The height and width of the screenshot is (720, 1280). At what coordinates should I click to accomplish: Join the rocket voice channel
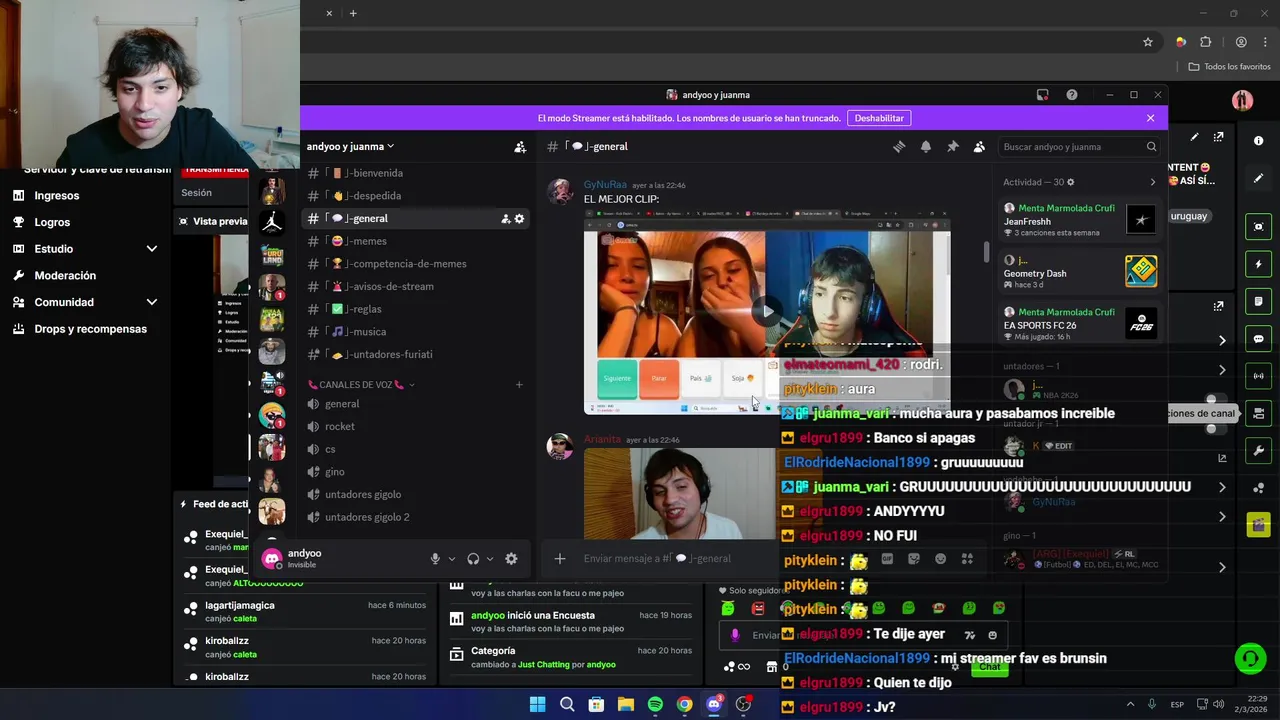(417, 427)
